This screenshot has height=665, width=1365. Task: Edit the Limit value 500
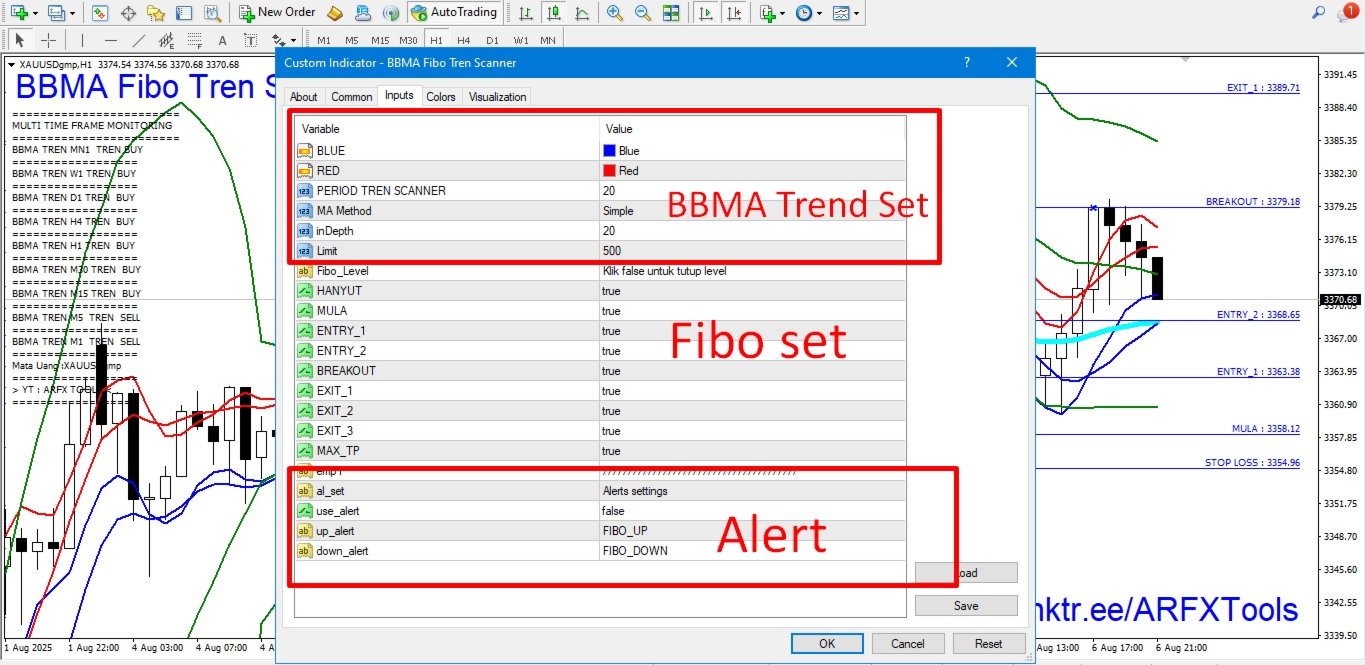752,250
